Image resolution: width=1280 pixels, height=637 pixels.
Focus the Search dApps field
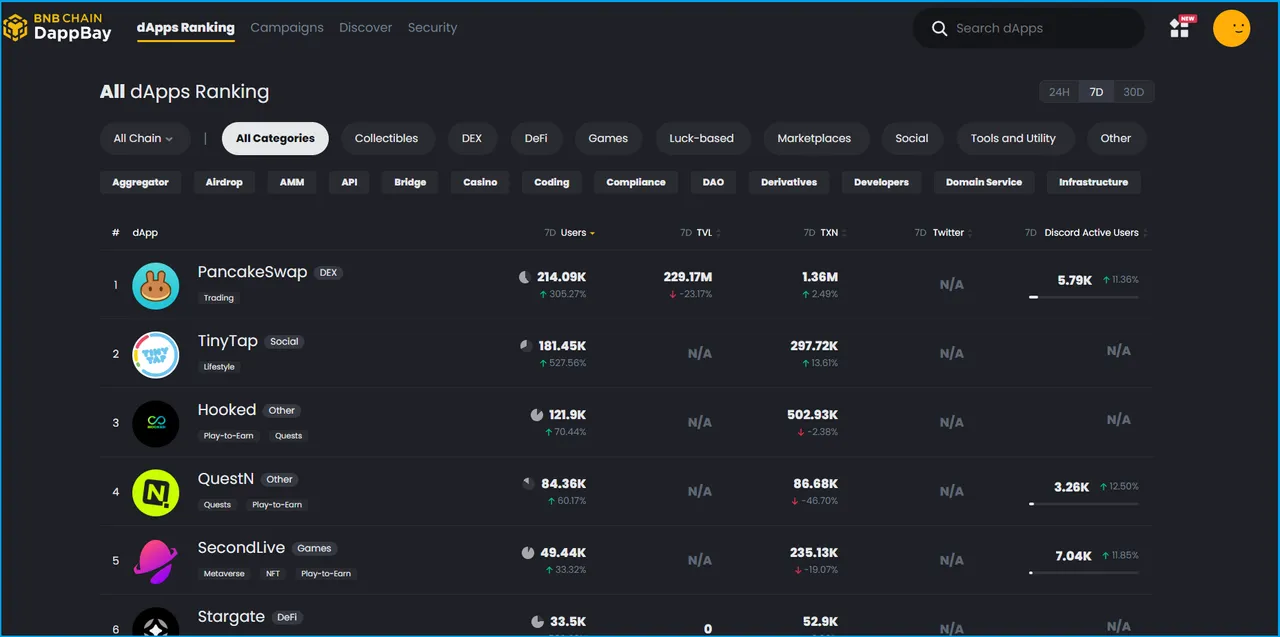1028,28
